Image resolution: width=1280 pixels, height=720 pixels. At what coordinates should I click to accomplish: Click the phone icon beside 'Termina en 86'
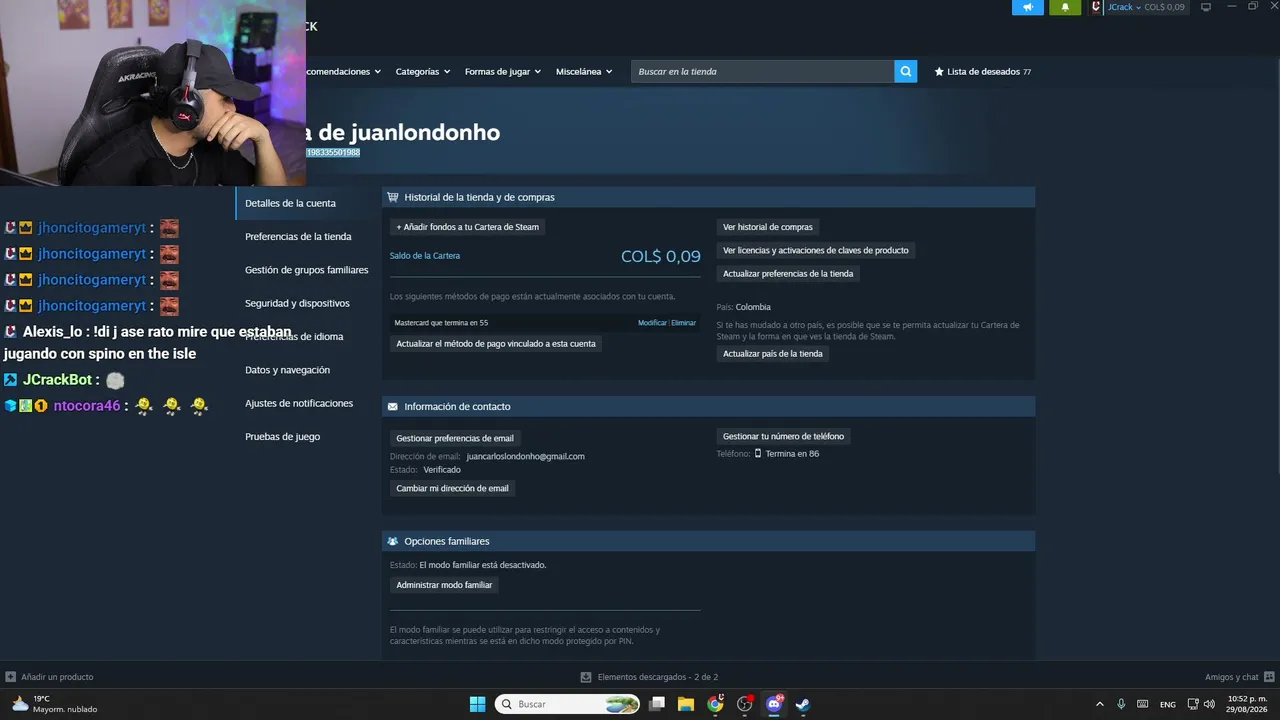pyautogui.click(x=758, y=454)
